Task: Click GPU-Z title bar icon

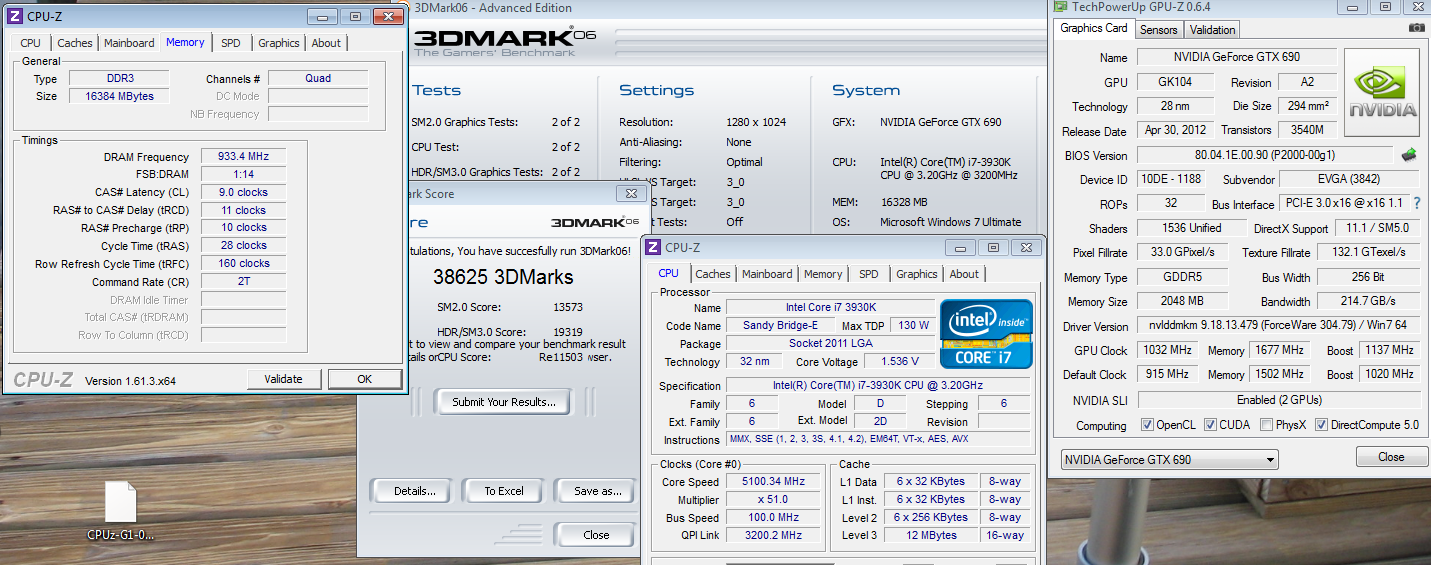Action: (x=1061, y=6)
